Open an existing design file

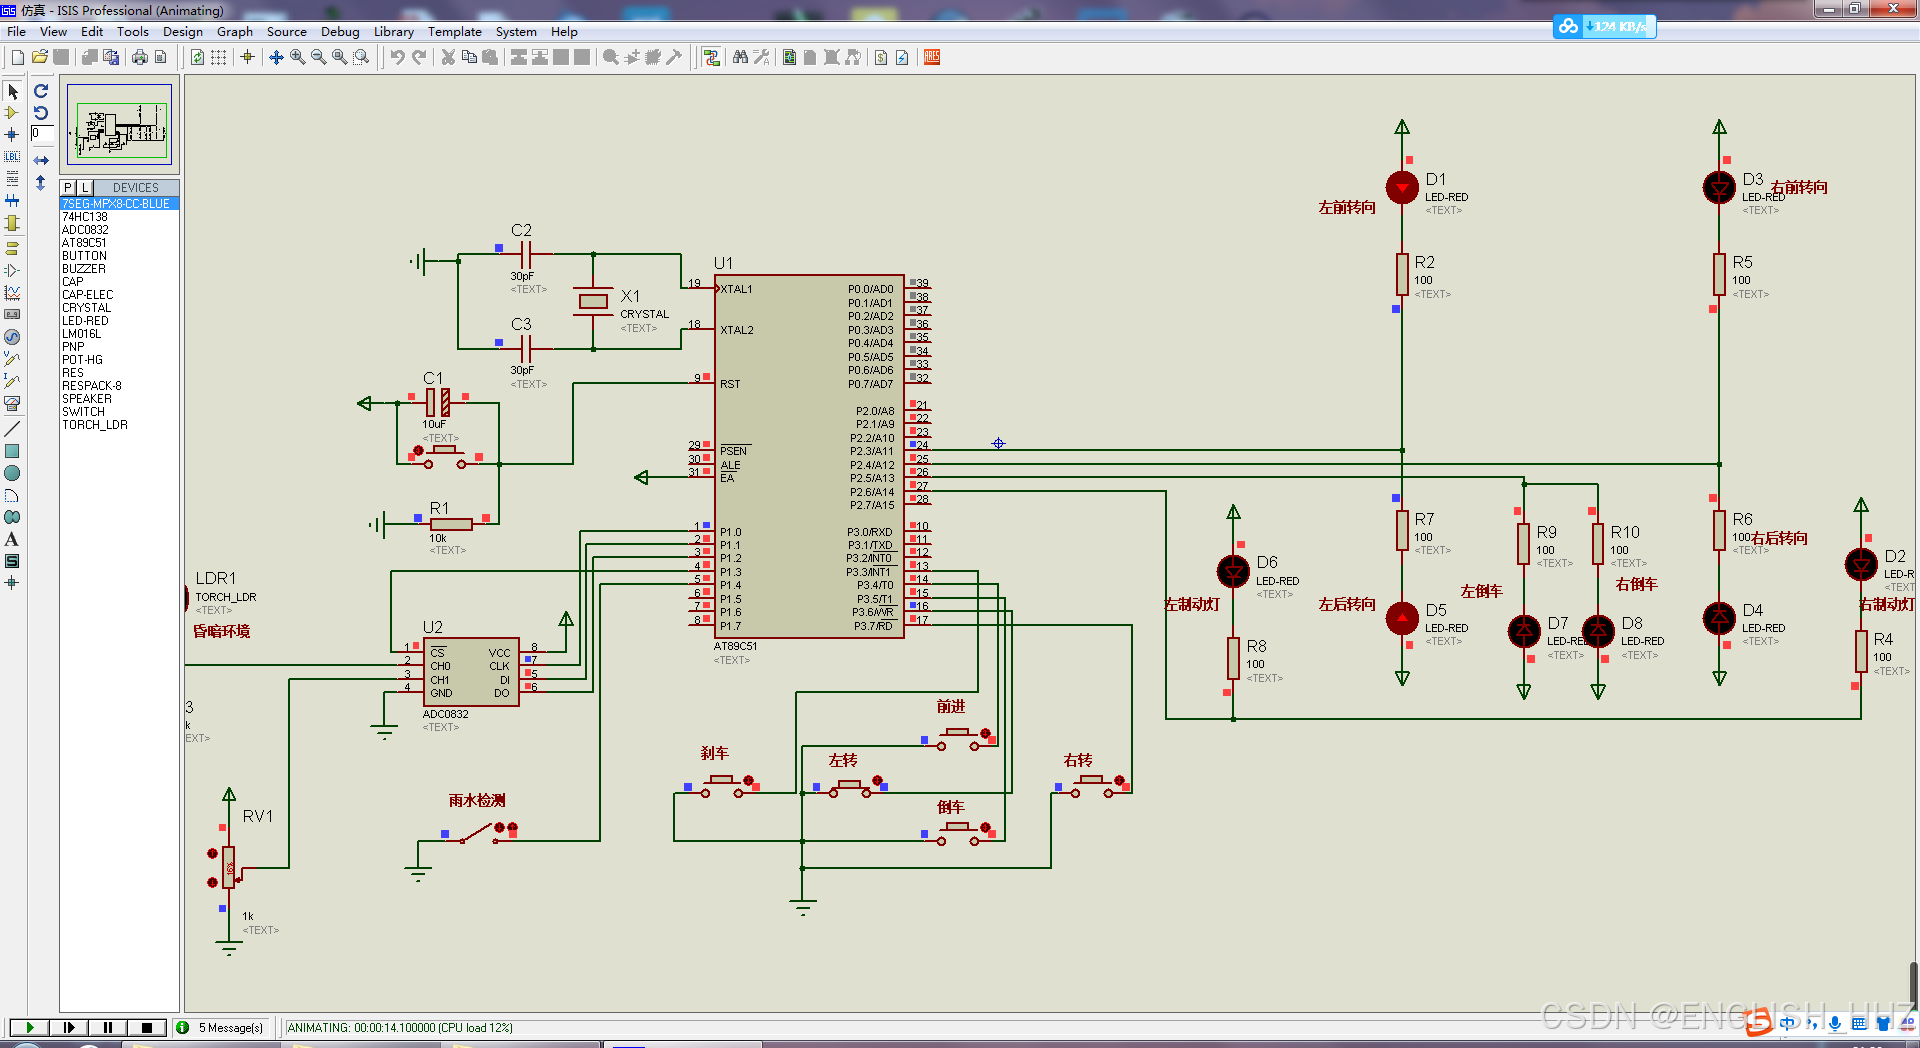(40, 57)
